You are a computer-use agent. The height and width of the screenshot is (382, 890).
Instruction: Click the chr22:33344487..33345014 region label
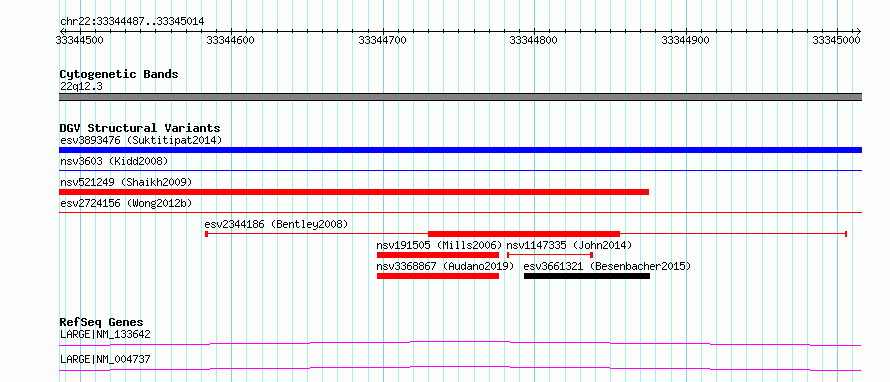click(x=132, y=21)
